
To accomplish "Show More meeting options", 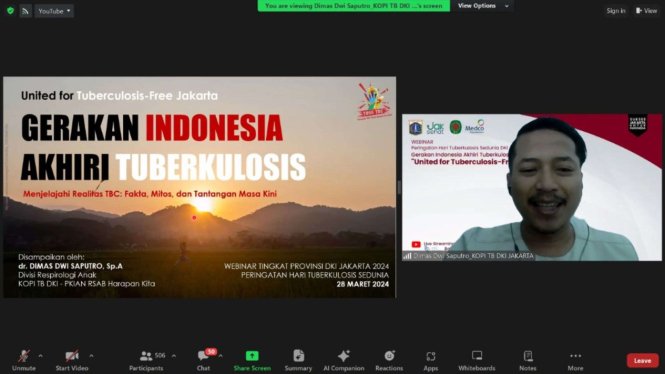I will tap(576, 360).
